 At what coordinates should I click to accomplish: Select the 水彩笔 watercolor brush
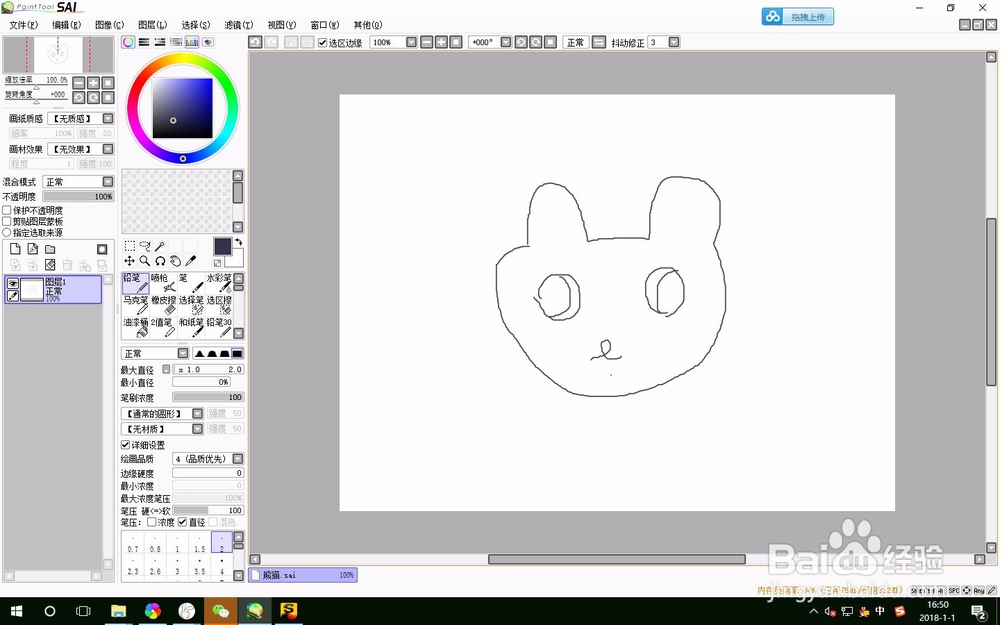click(219, 283)
